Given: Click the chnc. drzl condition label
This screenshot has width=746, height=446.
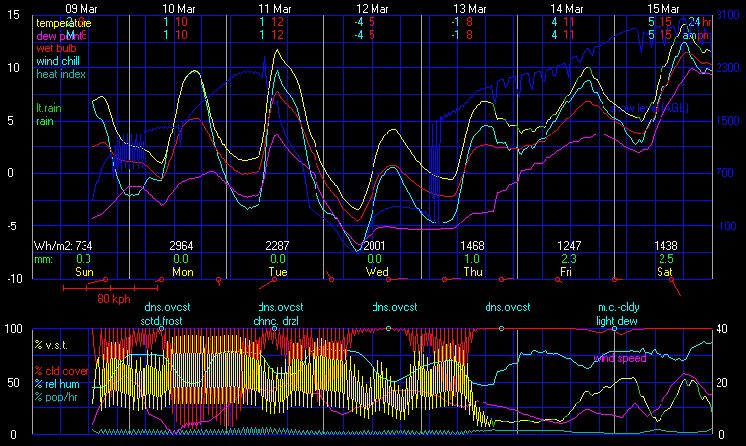Looking at the screenshot, I should (276, 321).
